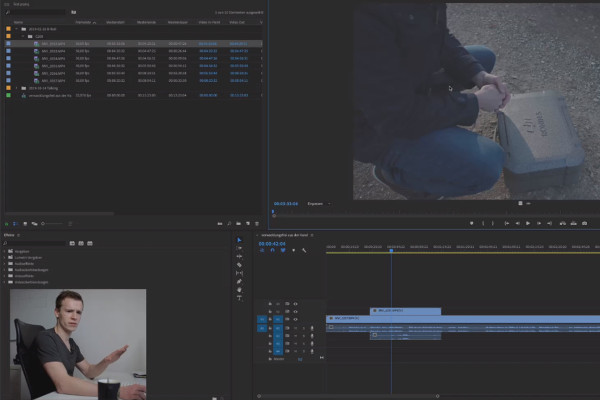Expand the Videoüberblendungen folder
The image size is (600, 400).
5,282
